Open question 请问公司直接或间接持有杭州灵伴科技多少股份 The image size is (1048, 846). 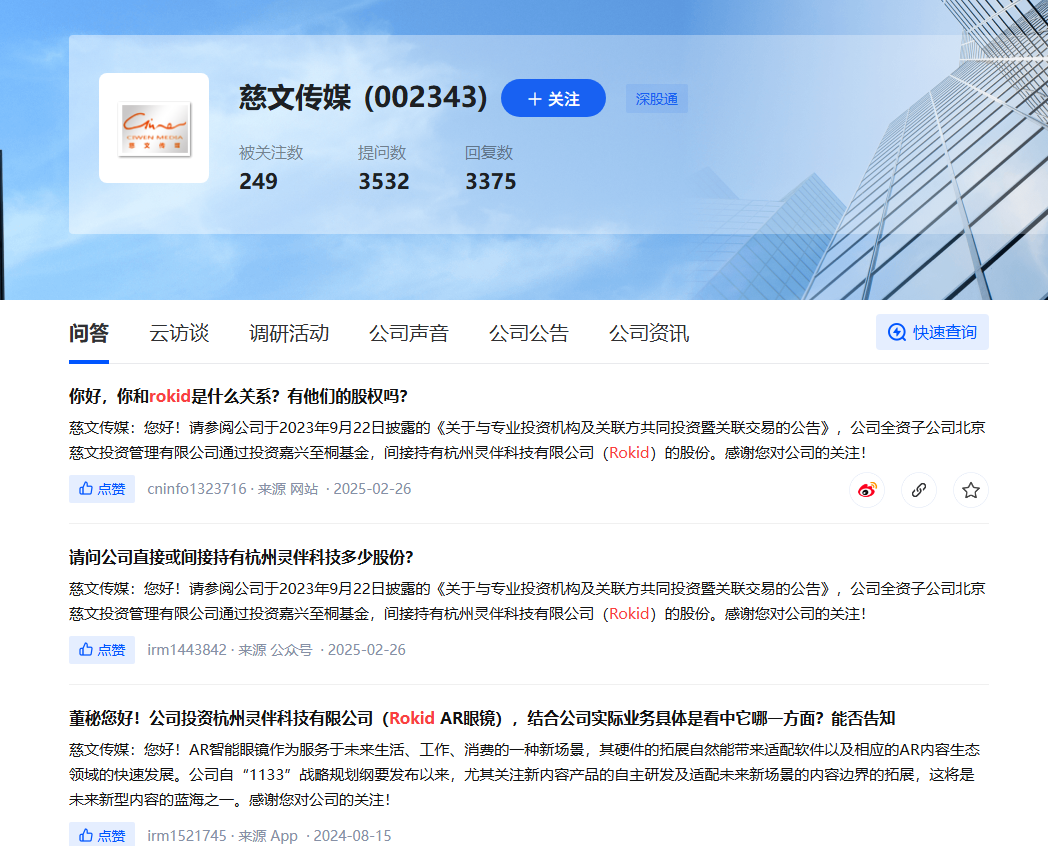pos(241,557)
